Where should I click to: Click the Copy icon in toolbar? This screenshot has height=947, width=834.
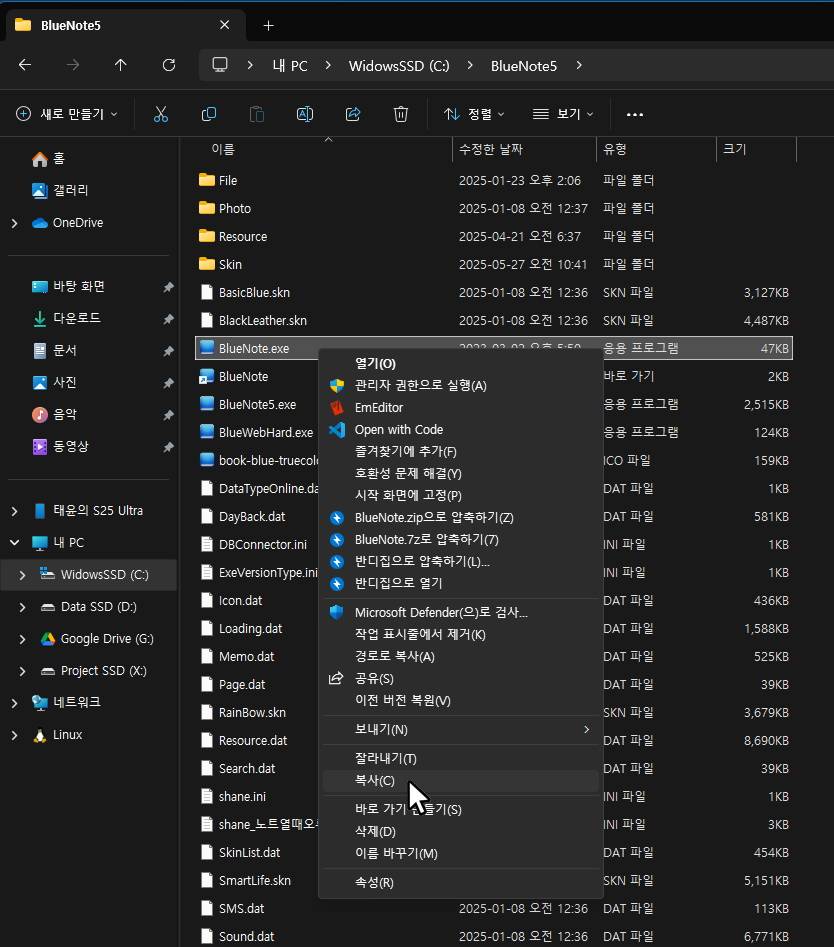[x=209, y=114]
